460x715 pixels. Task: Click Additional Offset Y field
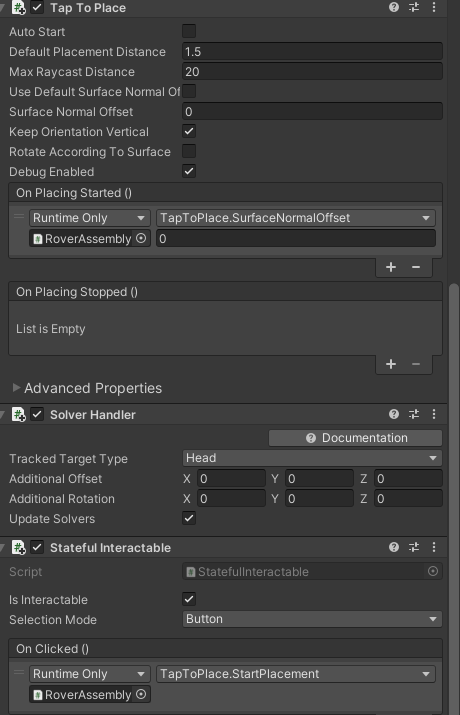coord(319,479)
